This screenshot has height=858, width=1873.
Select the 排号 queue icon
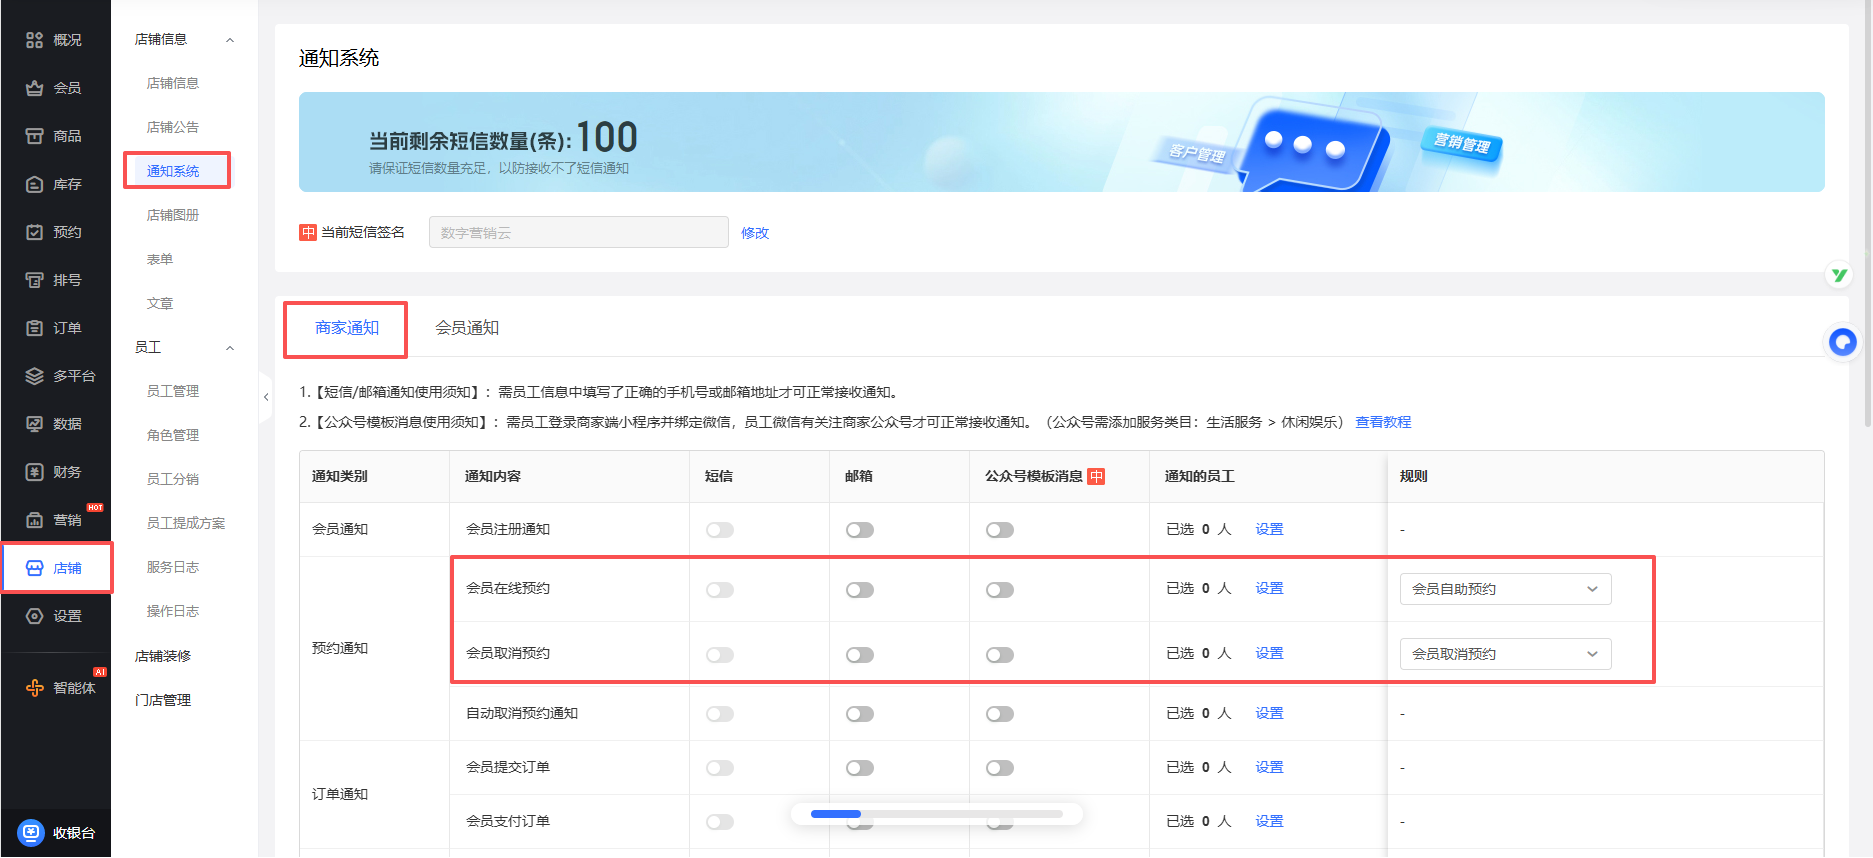34,280
